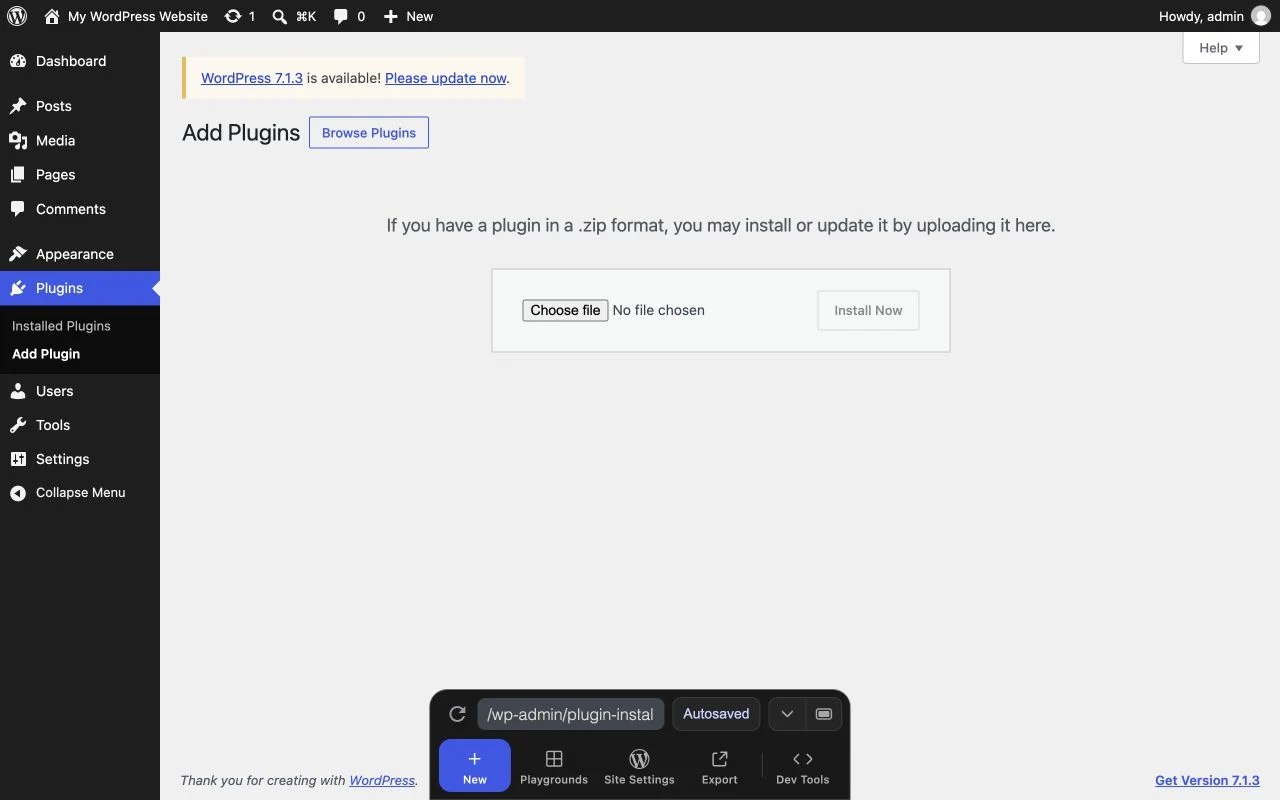This screenshot has height=800, width=1280.
Task: Click the Choose file button
Action: coord(565,310)
